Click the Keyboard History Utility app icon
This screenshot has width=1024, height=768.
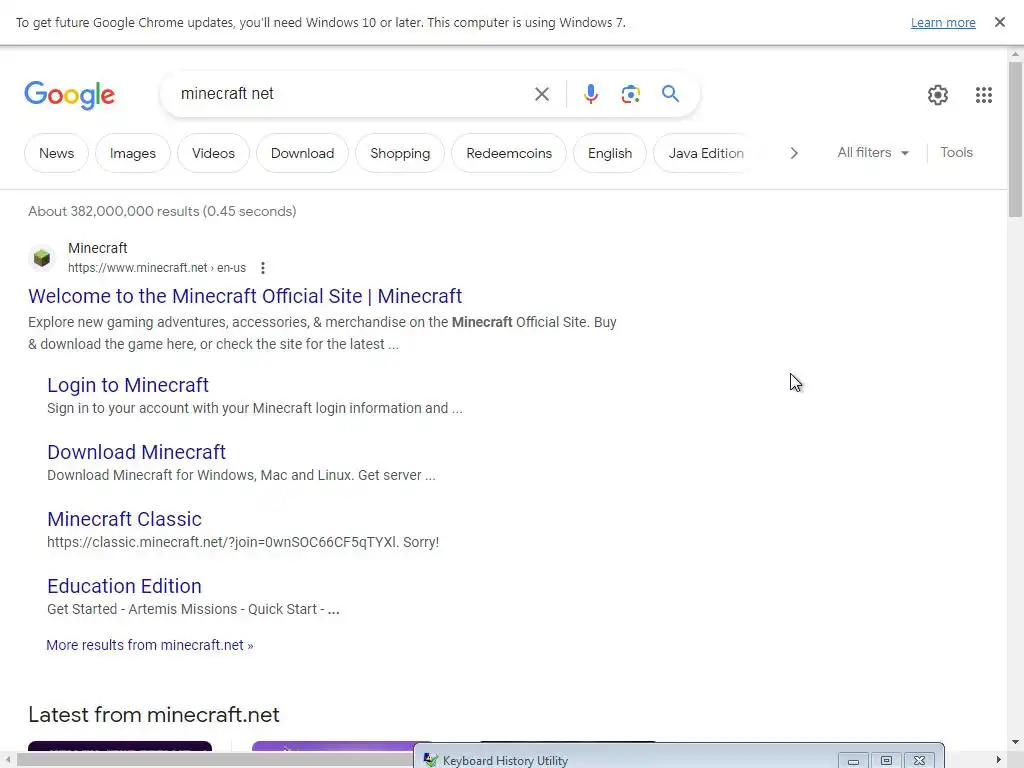click(430, 760)
